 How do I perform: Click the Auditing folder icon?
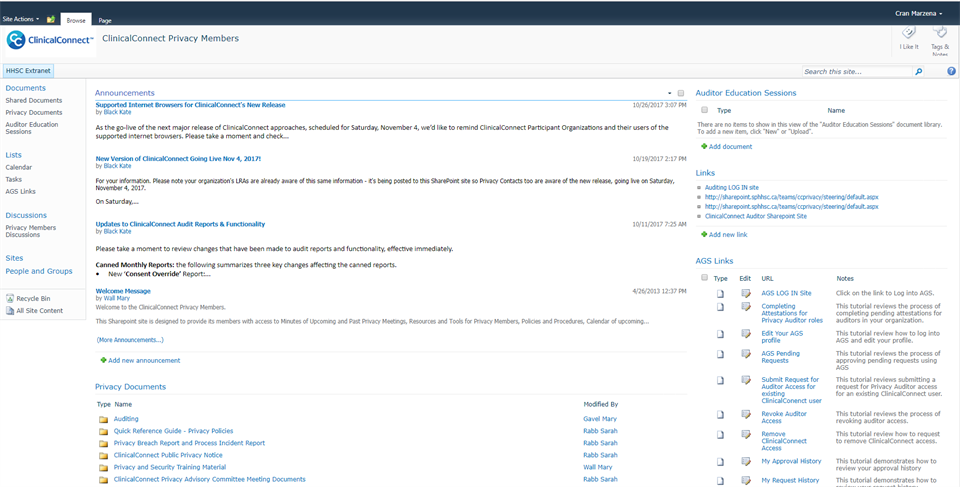[103, 420]
